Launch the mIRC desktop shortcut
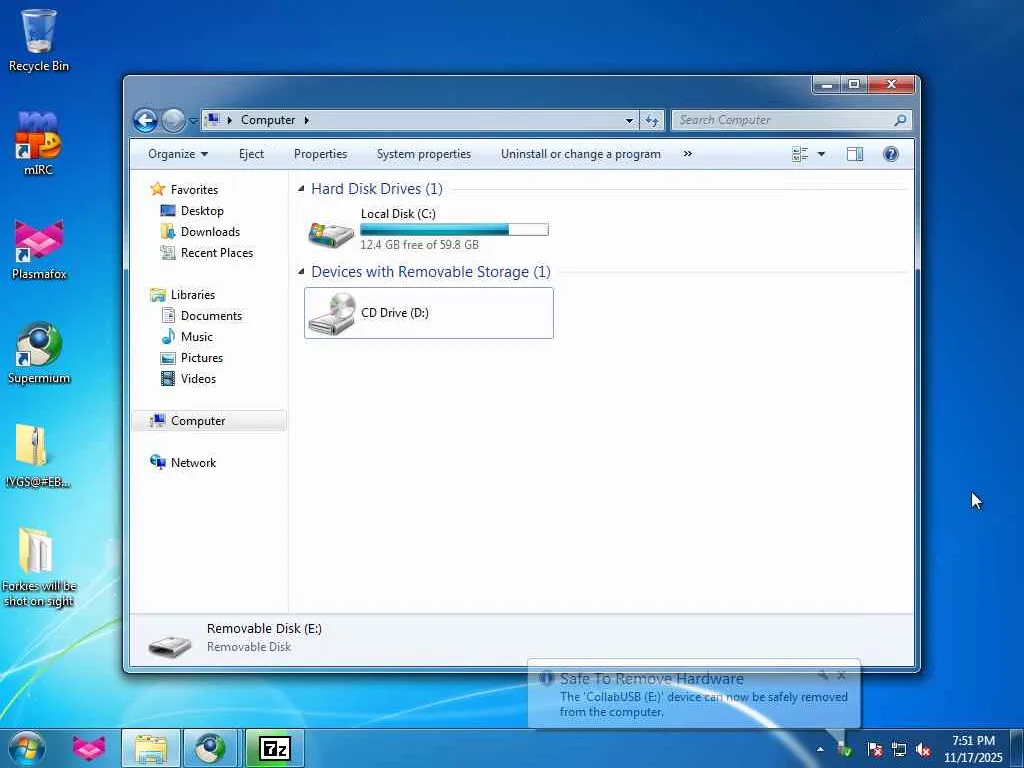This screenshot has width=1024, height=768. click(38, 144)
